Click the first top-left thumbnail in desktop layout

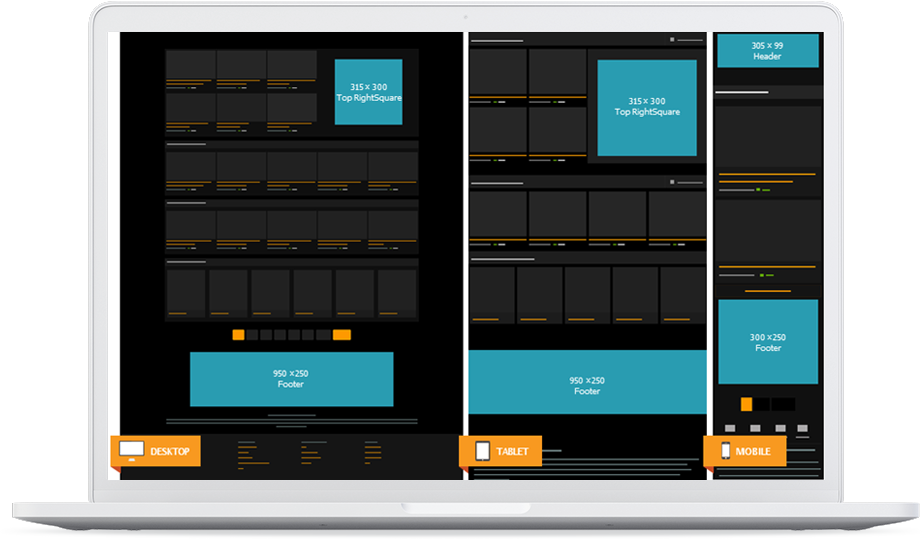point(190,64)
